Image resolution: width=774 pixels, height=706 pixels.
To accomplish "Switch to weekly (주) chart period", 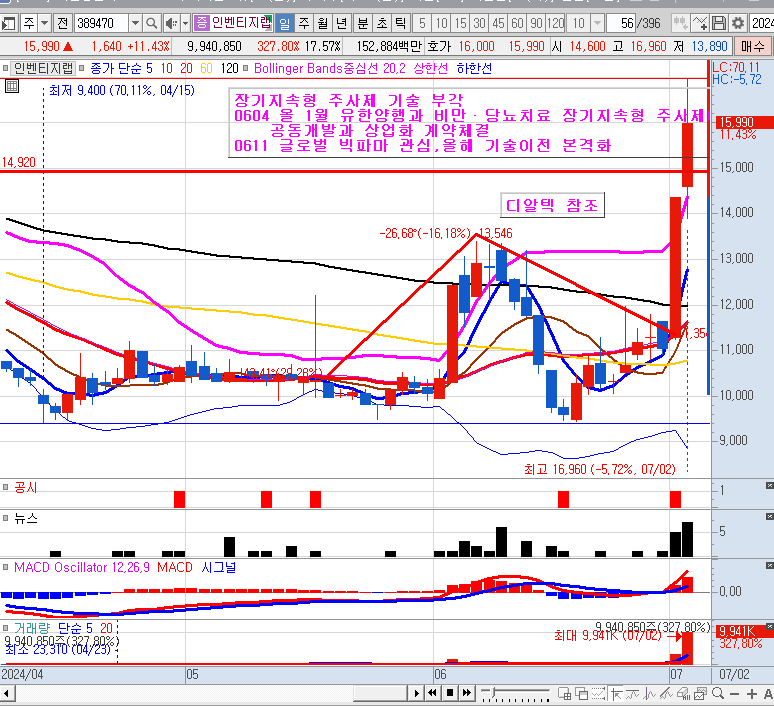I will click(x=304, y=22).
